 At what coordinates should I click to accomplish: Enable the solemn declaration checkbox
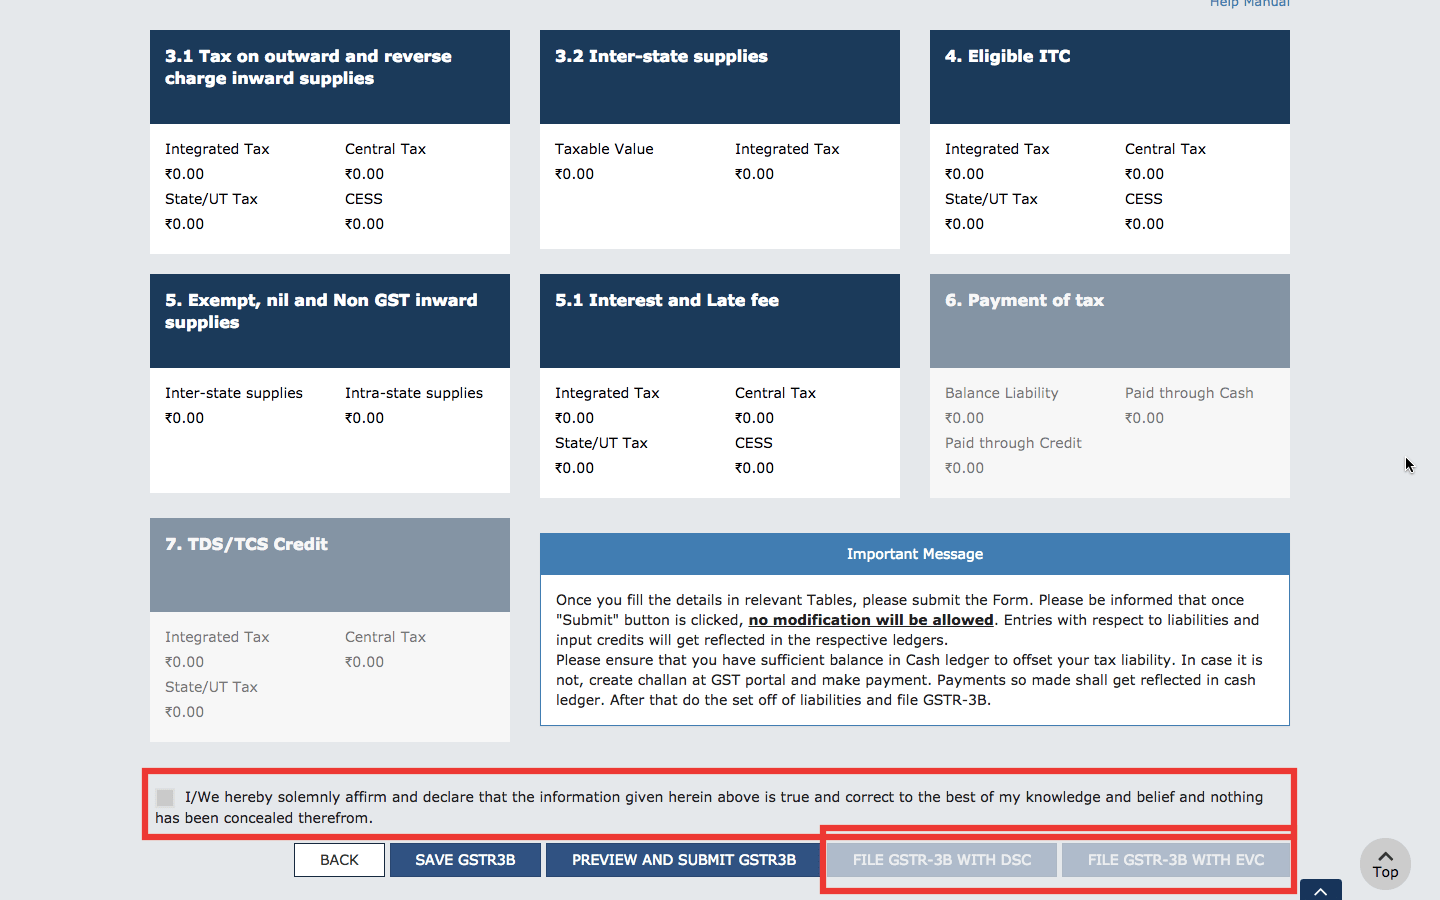coord(164,797)
